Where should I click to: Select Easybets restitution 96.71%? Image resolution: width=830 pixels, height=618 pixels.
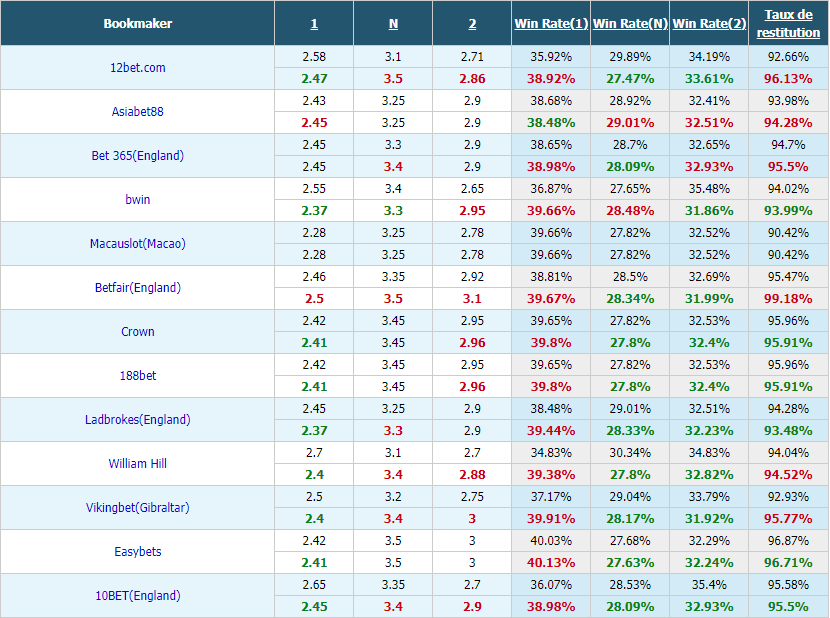click(x=788, y=562)
